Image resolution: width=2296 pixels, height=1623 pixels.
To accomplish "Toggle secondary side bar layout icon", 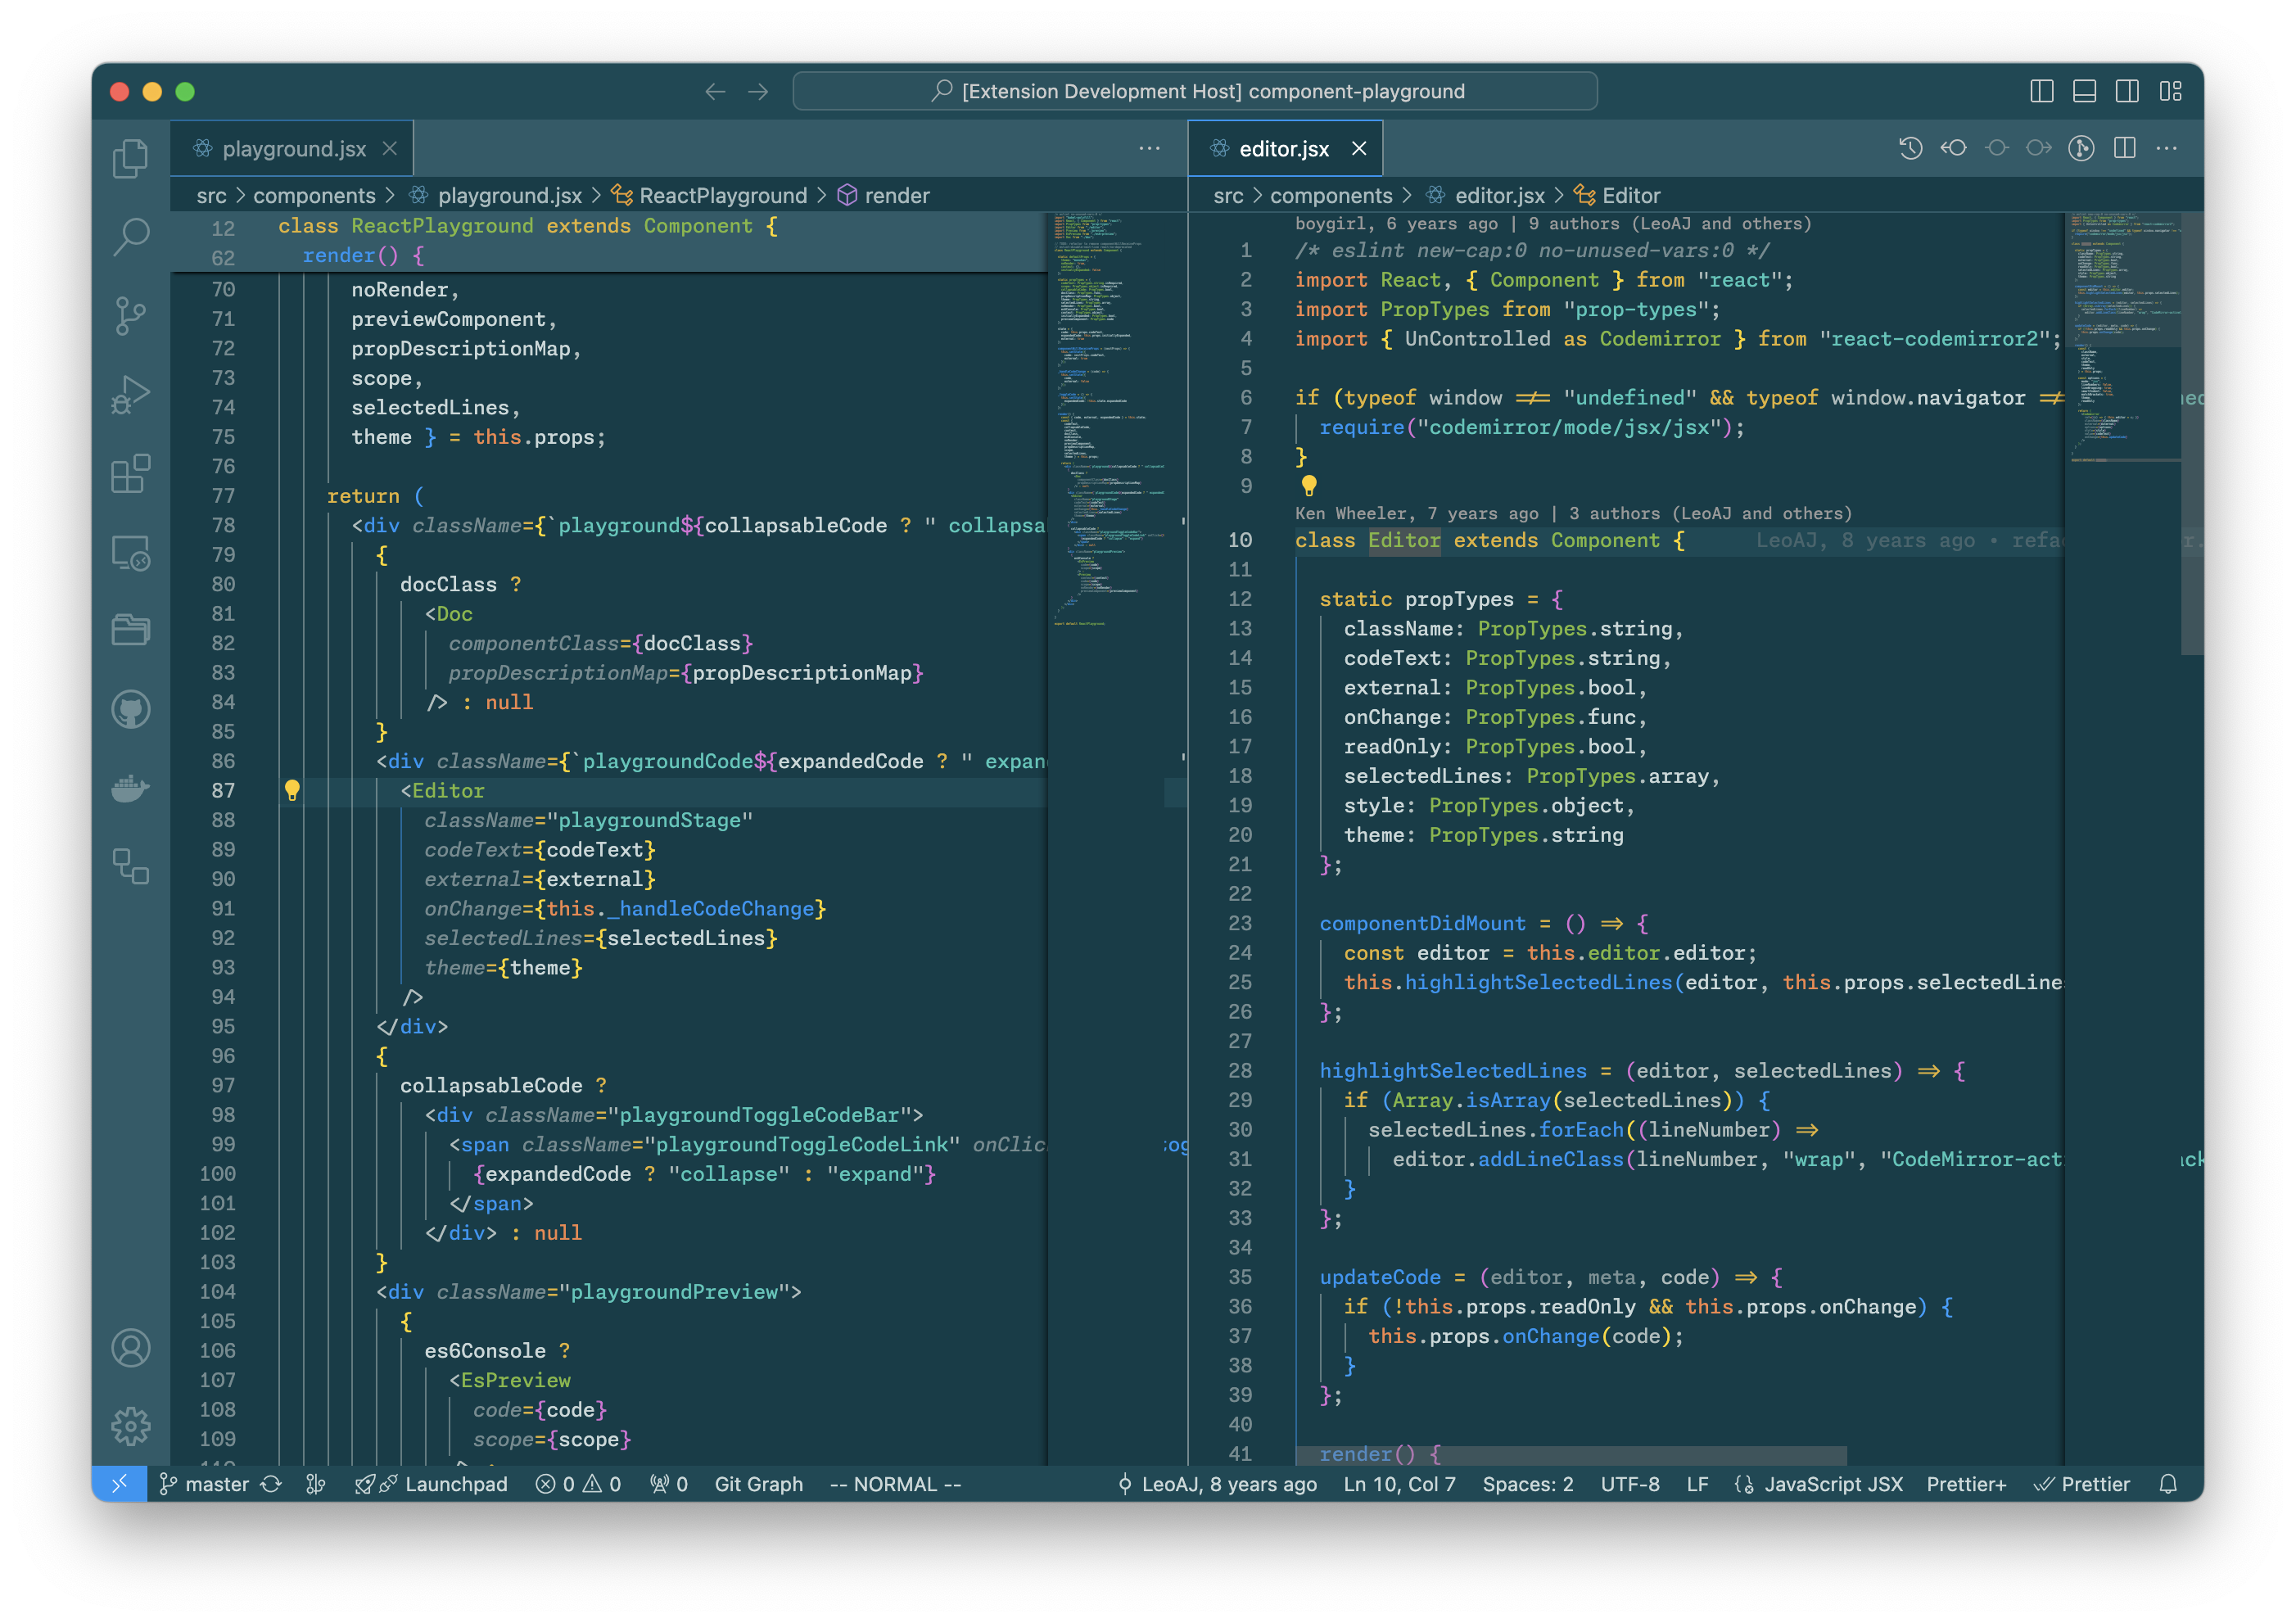I will tap(2127, 92).
